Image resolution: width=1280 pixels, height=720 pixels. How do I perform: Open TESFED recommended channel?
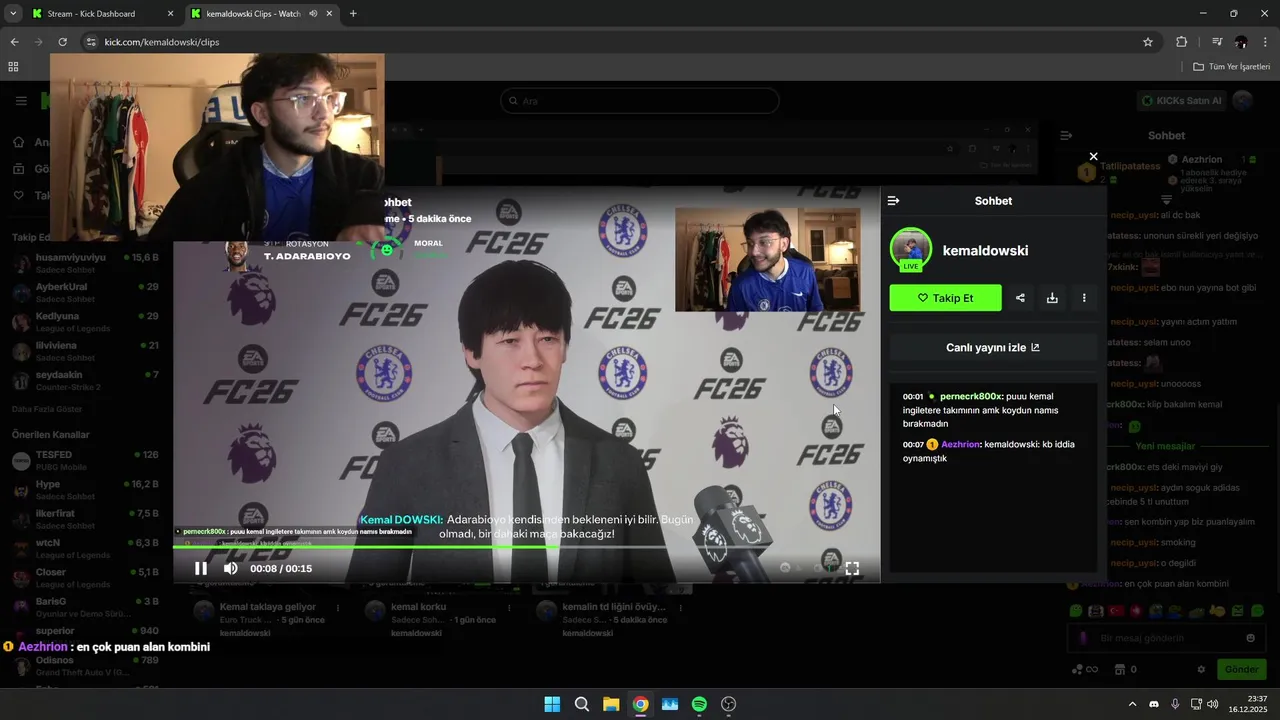[85, 460]
